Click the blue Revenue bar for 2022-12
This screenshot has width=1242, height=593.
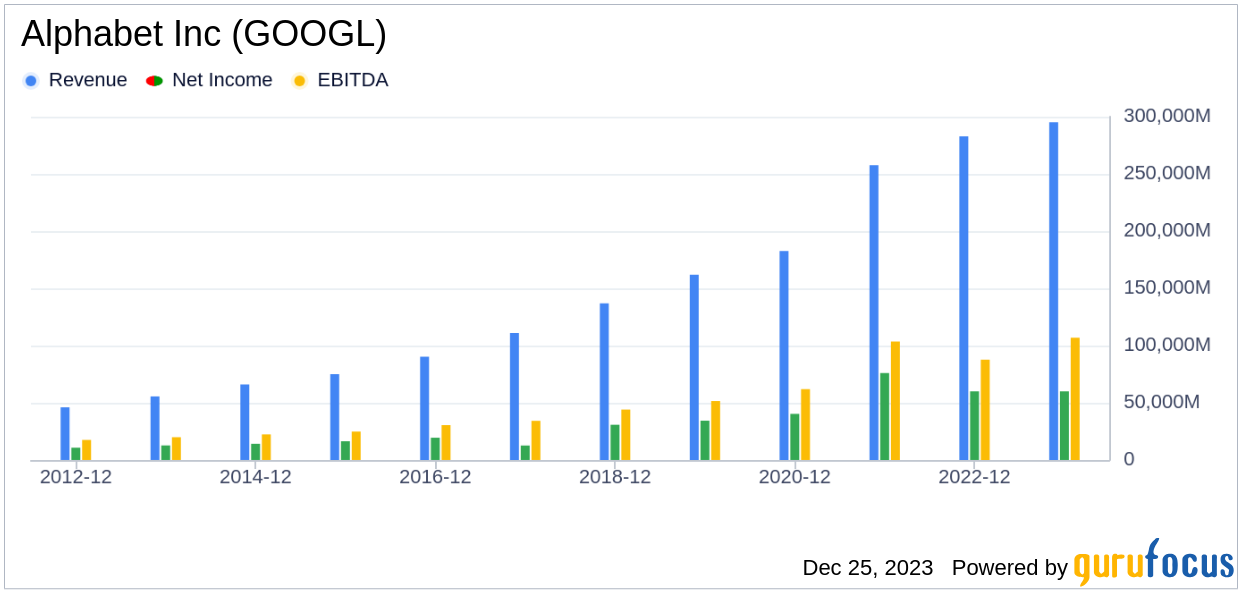click(x=964, y=299)
